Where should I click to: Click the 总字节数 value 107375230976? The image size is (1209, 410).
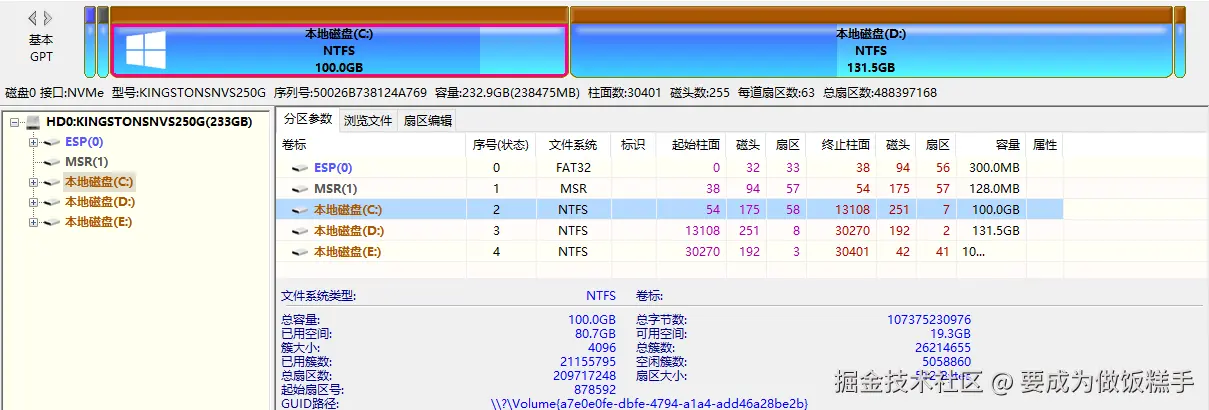point(929,320)
